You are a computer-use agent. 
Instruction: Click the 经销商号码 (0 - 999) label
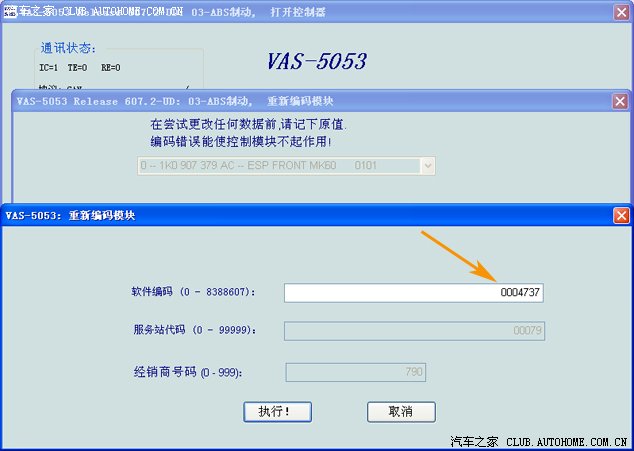[x=187, y=372]
